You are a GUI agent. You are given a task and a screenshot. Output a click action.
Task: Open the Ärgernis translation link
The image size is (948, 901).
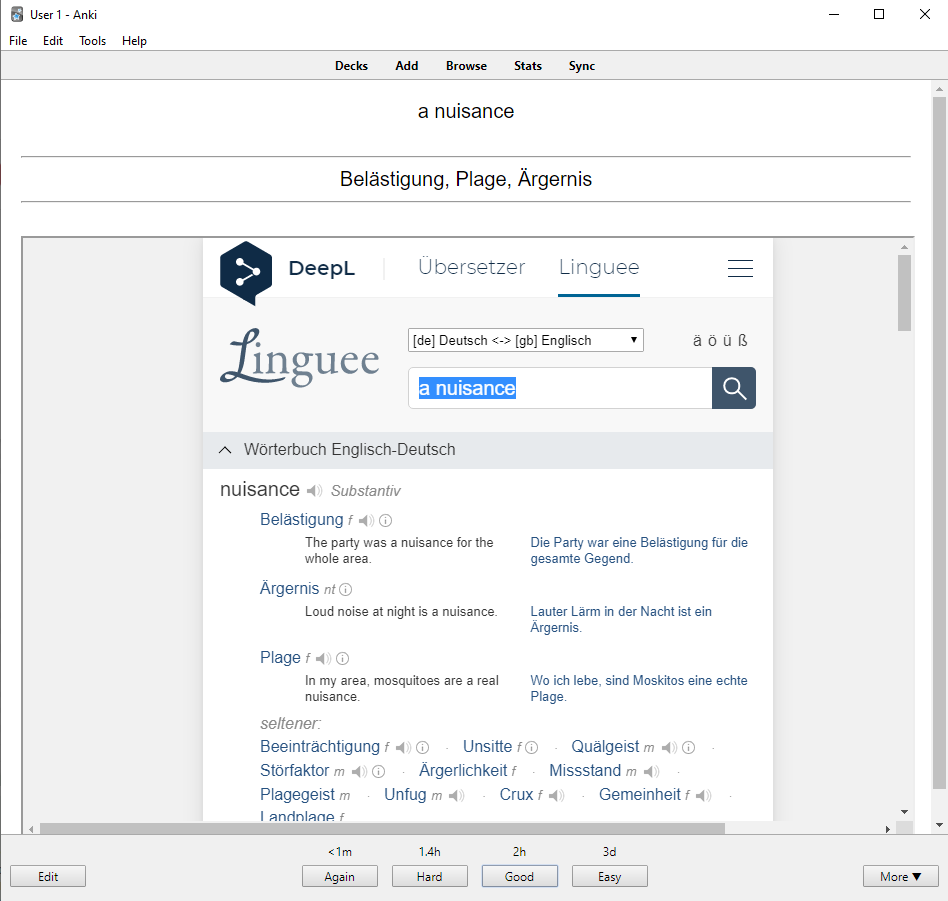tap(290, 588)
